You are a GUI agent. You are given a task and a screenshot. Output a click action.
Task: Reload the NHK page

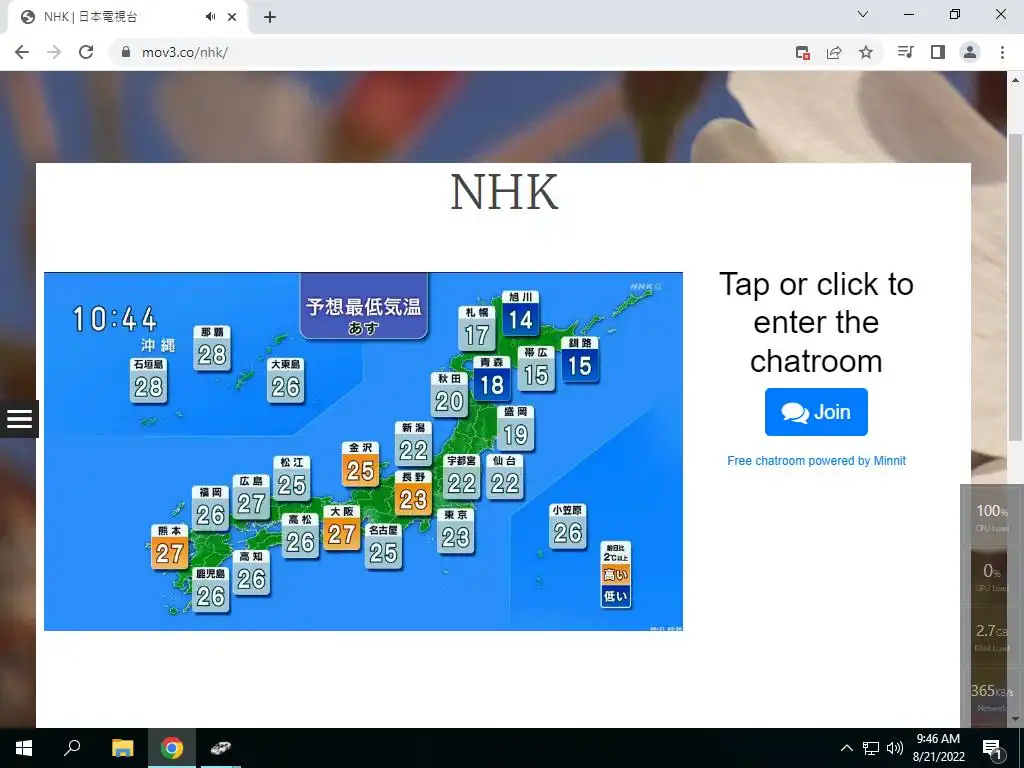click(x=86, y=52)
